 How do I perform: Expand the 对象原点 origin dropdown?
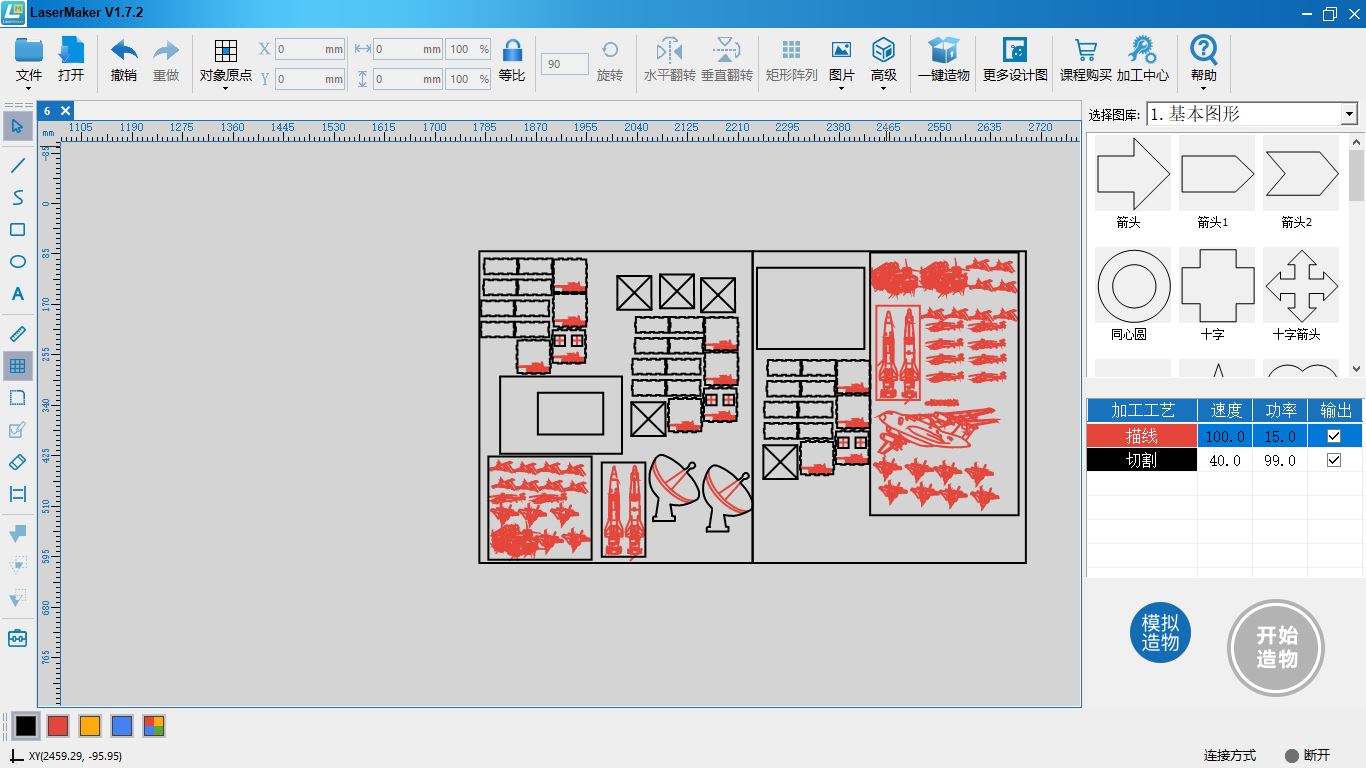[x=226, y=62]
